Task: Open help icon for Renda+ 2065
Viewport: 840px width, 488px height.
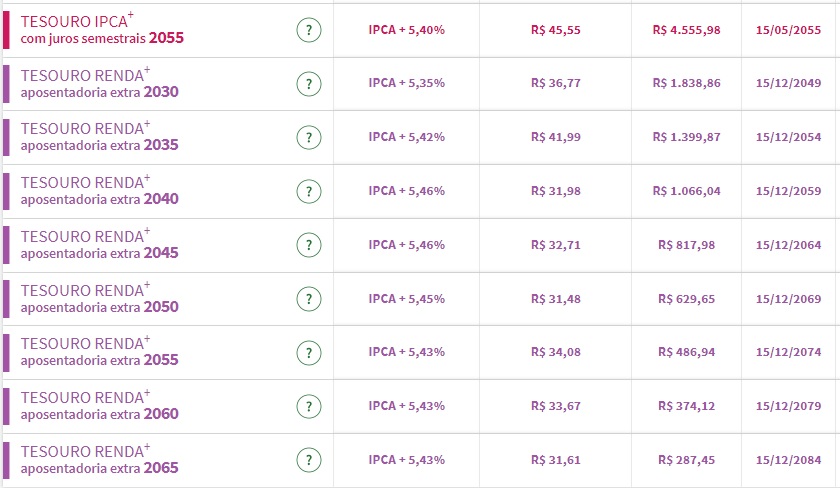Action: pos(309,460)
